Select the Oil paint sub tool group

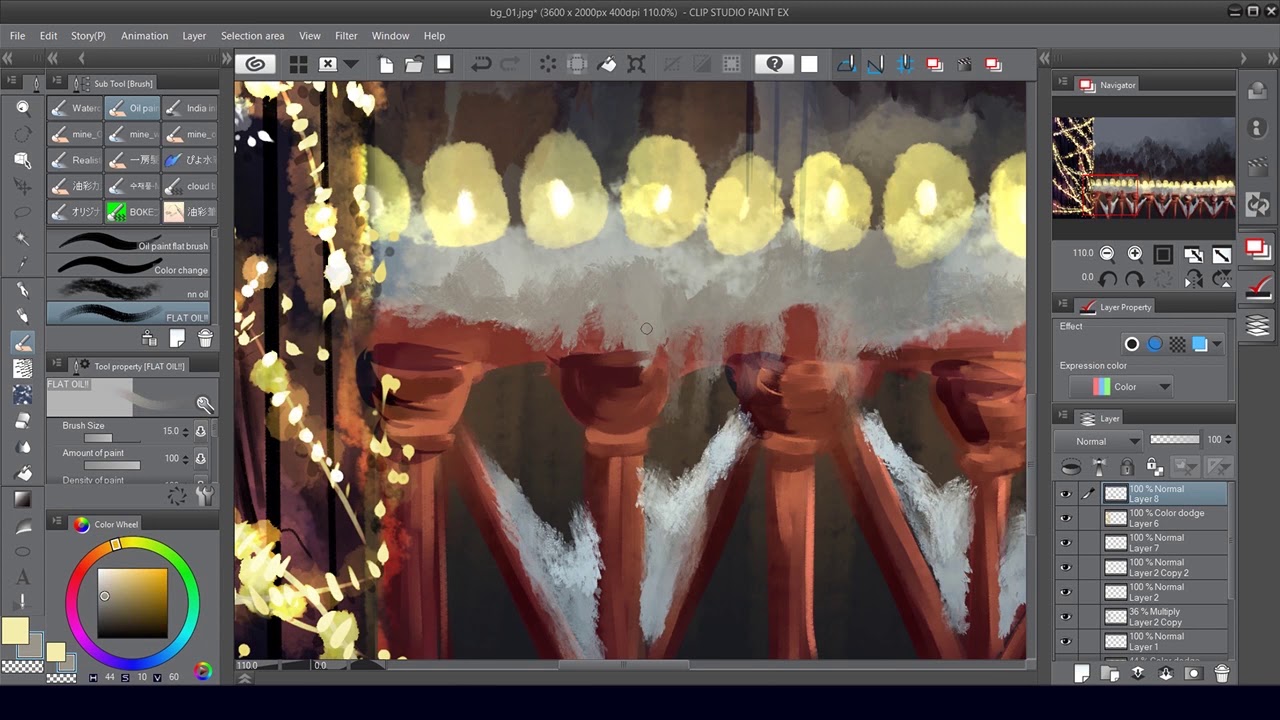(x=132, y=108)
